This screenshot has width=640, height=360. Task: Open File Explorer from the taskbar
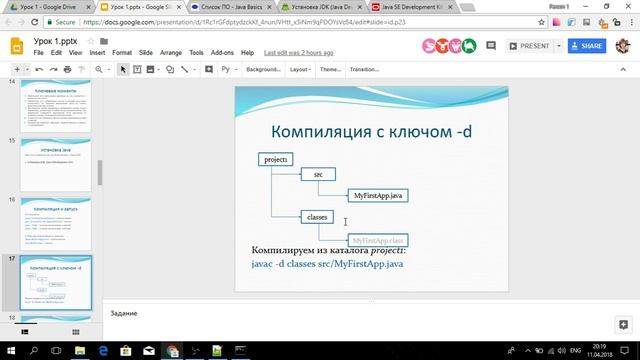tap(80, 351)
